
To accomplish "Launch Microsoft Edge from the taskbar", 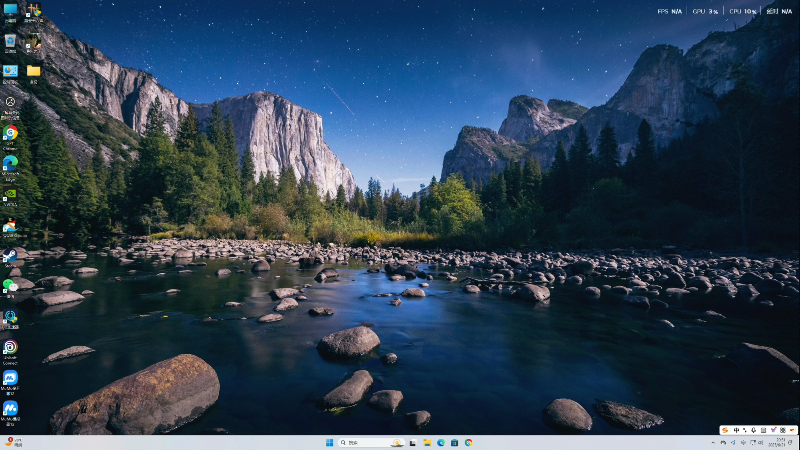I will (441, 442).
